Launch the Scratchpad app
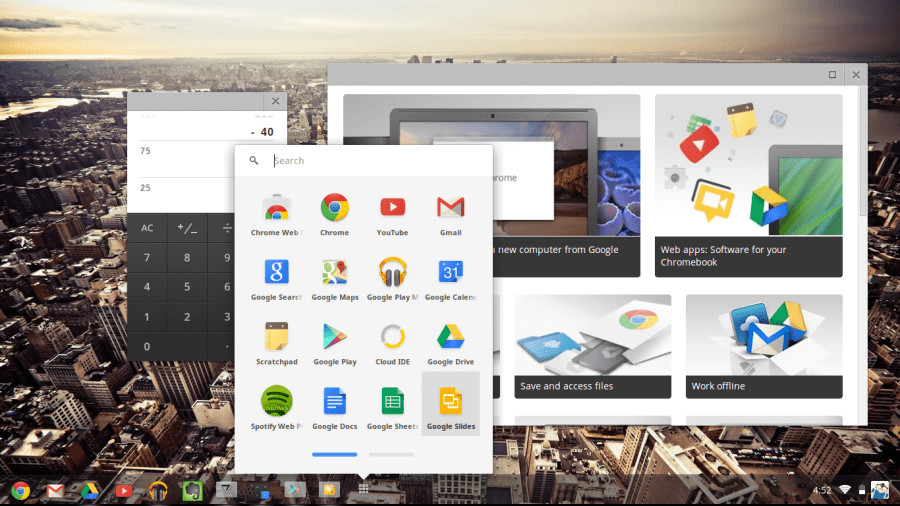This screenshot has height=506, width=900. (x=277, y=344)
